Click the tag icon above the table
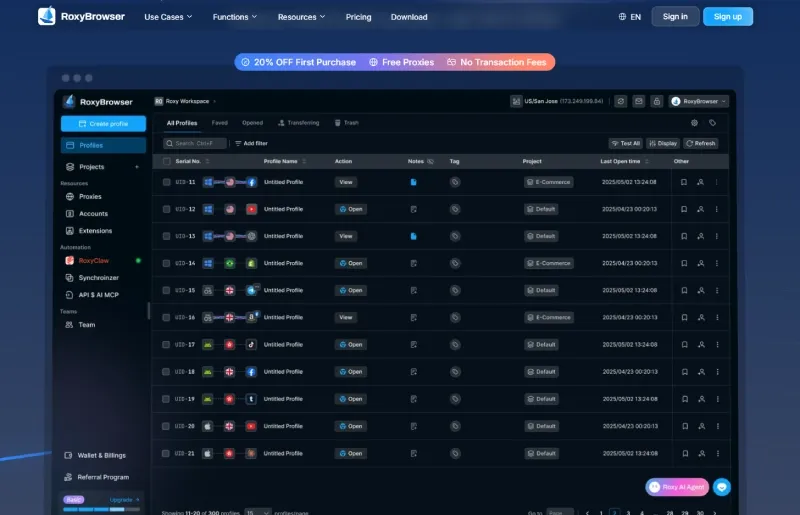The height and width of the screenshot is (515, 800). click(x=712, y=123)
